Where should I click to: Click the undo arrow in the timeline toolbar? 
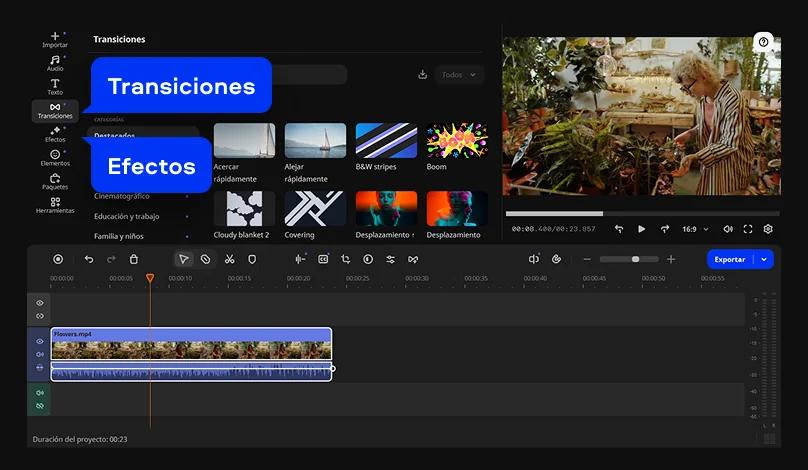tap(89, 259)
